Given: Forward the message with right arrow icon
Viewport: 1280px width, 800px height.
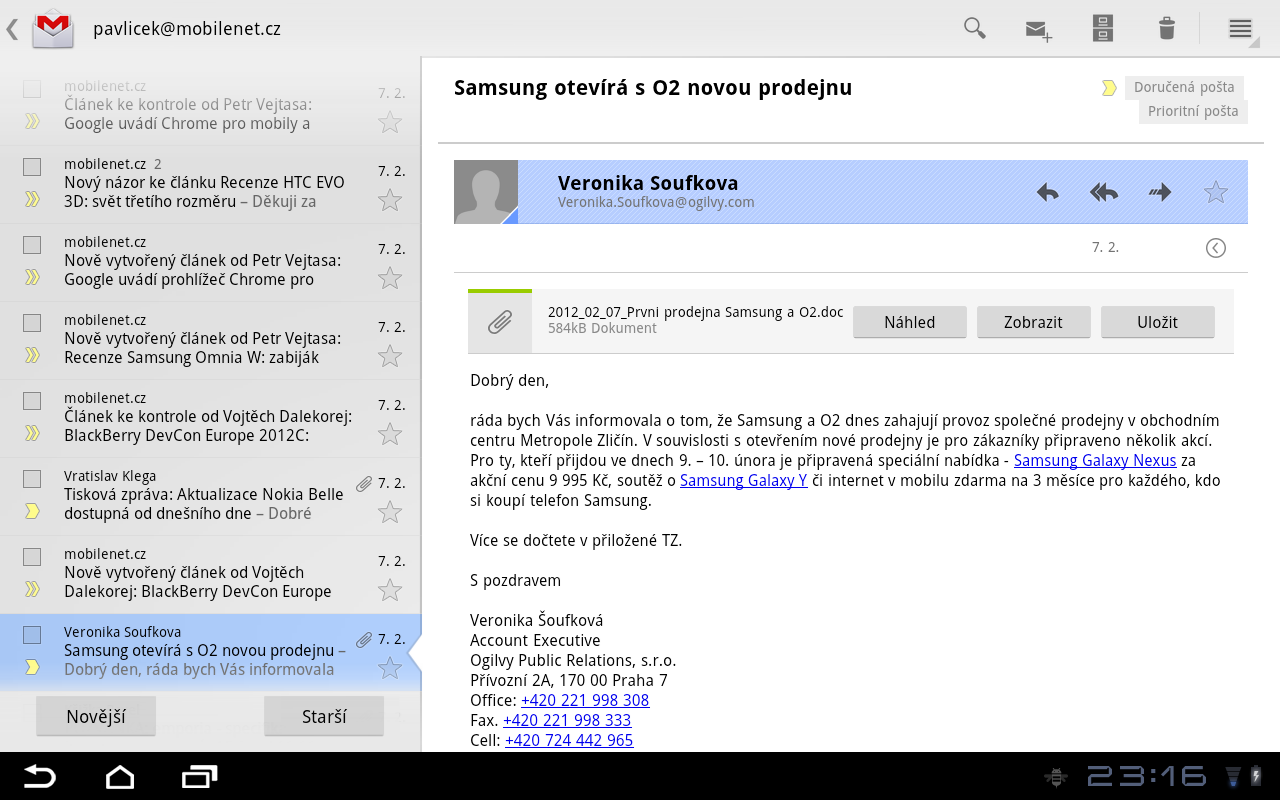Looking at the screenshot, I should coord(1160,192).
